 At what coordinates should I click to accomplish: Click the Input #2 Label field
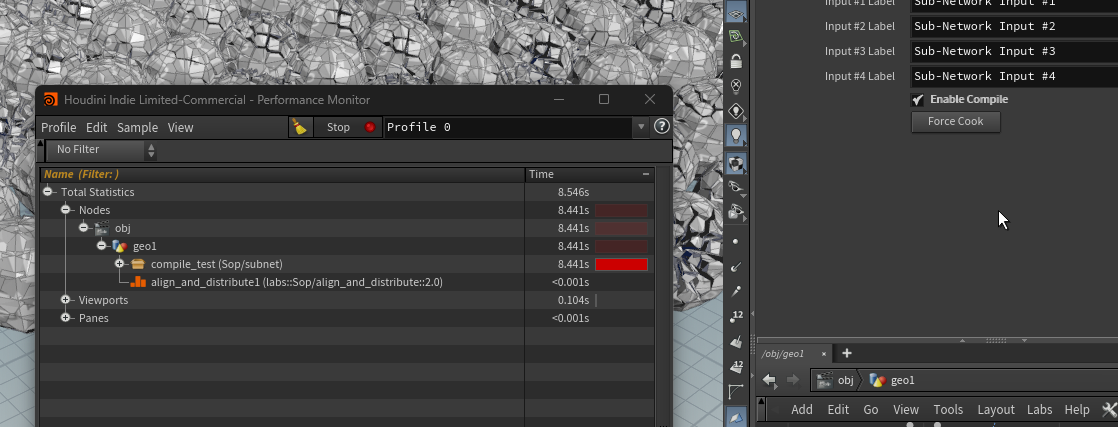[1014, 26]
